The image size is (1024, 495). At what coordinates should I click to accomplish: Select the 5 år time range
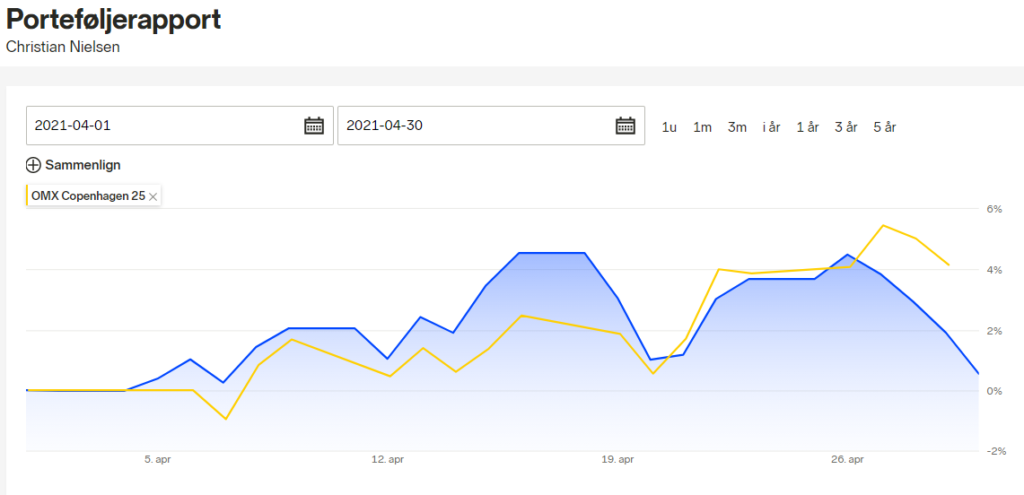point(885,127)
